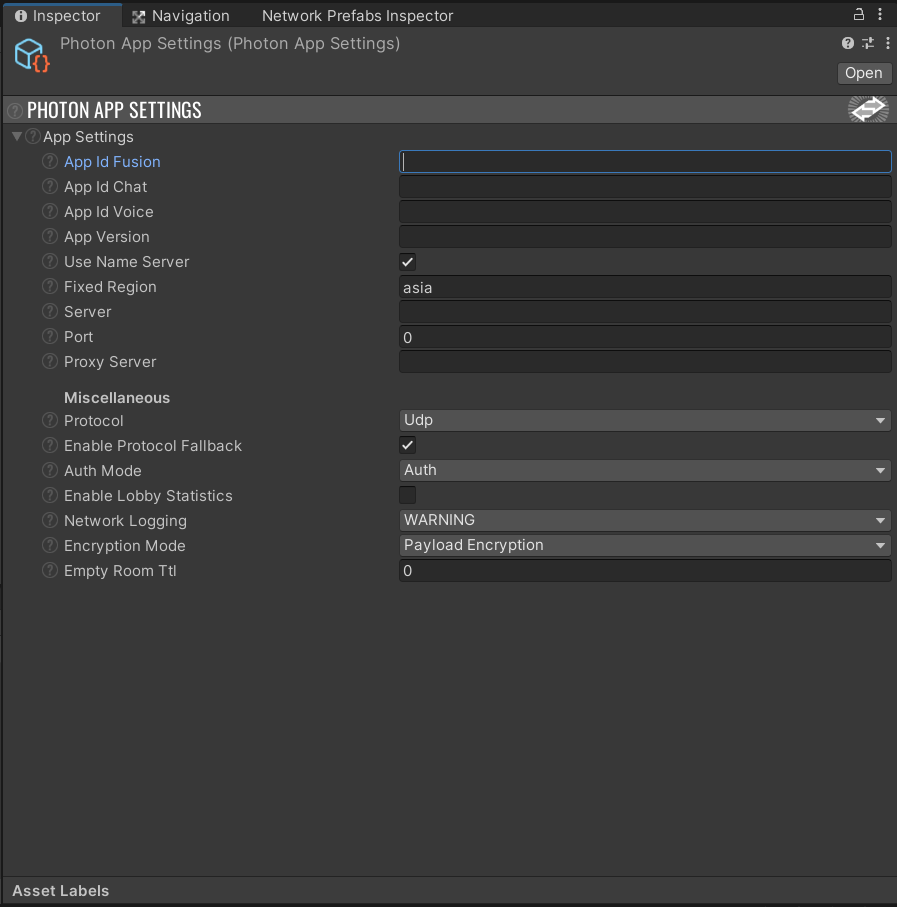Collapse the App Settings foldout arrow
This screenshot has width=897, height=907.
17,137
